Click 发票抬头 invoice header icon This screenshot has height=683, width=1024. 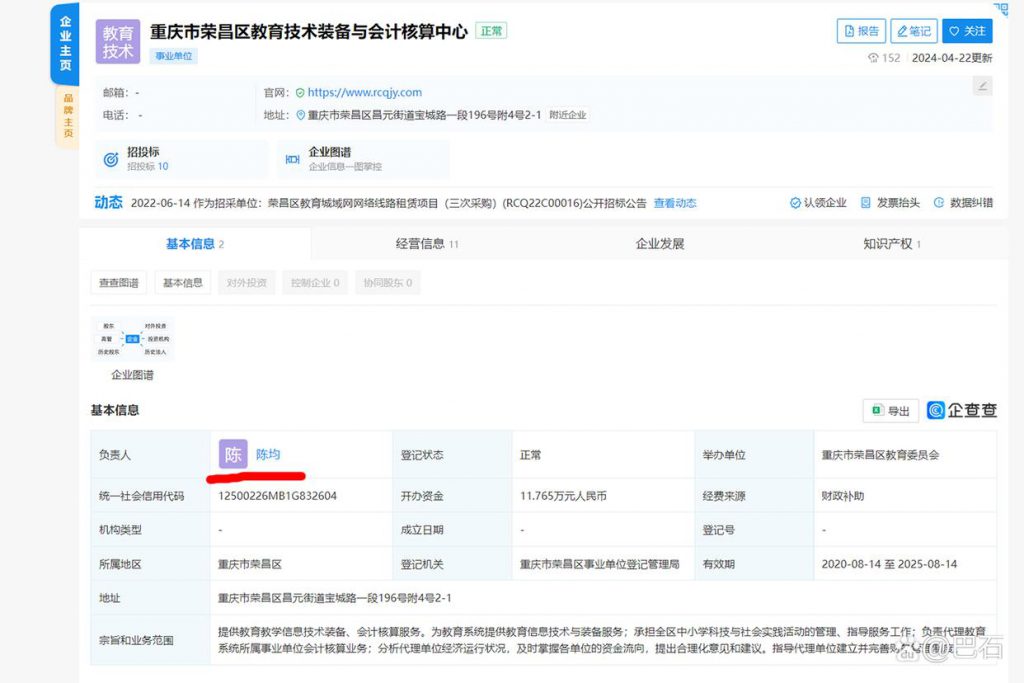point(867,203)
